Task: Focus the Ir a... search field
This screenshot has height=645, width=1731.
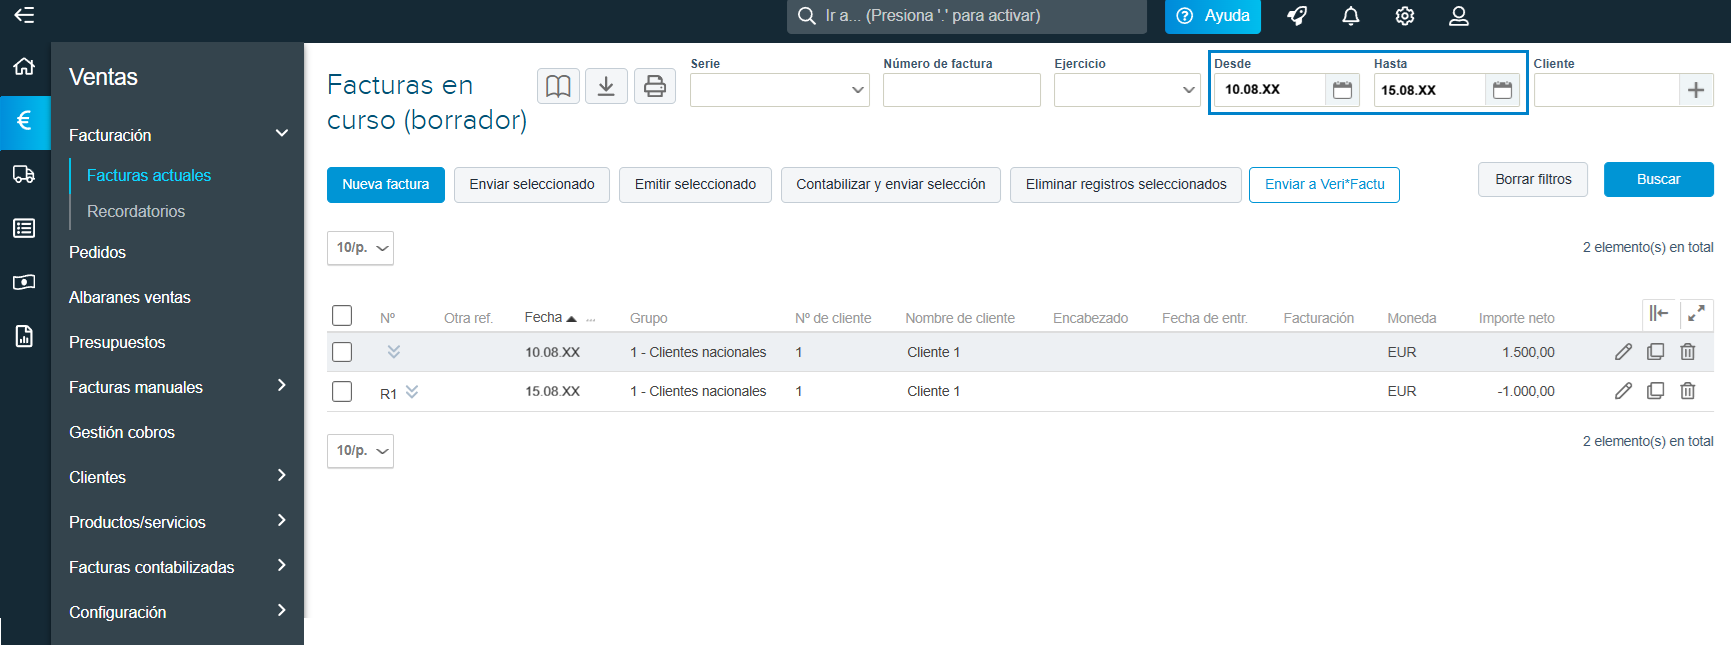Action: point(967,16)
